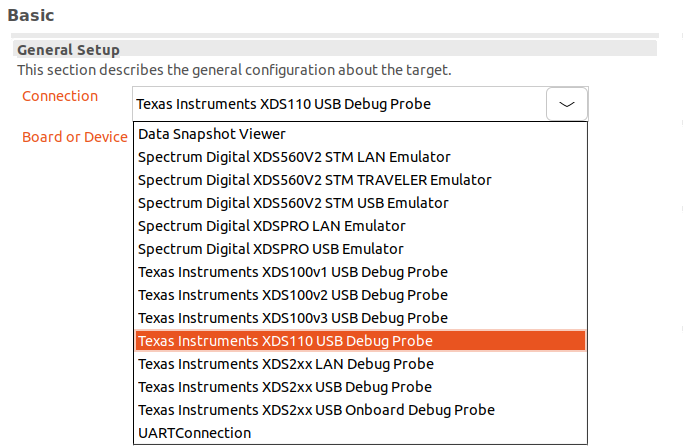Select Data Snapshot Viewer option
This screenshot has width=683, height=446.
212,133
